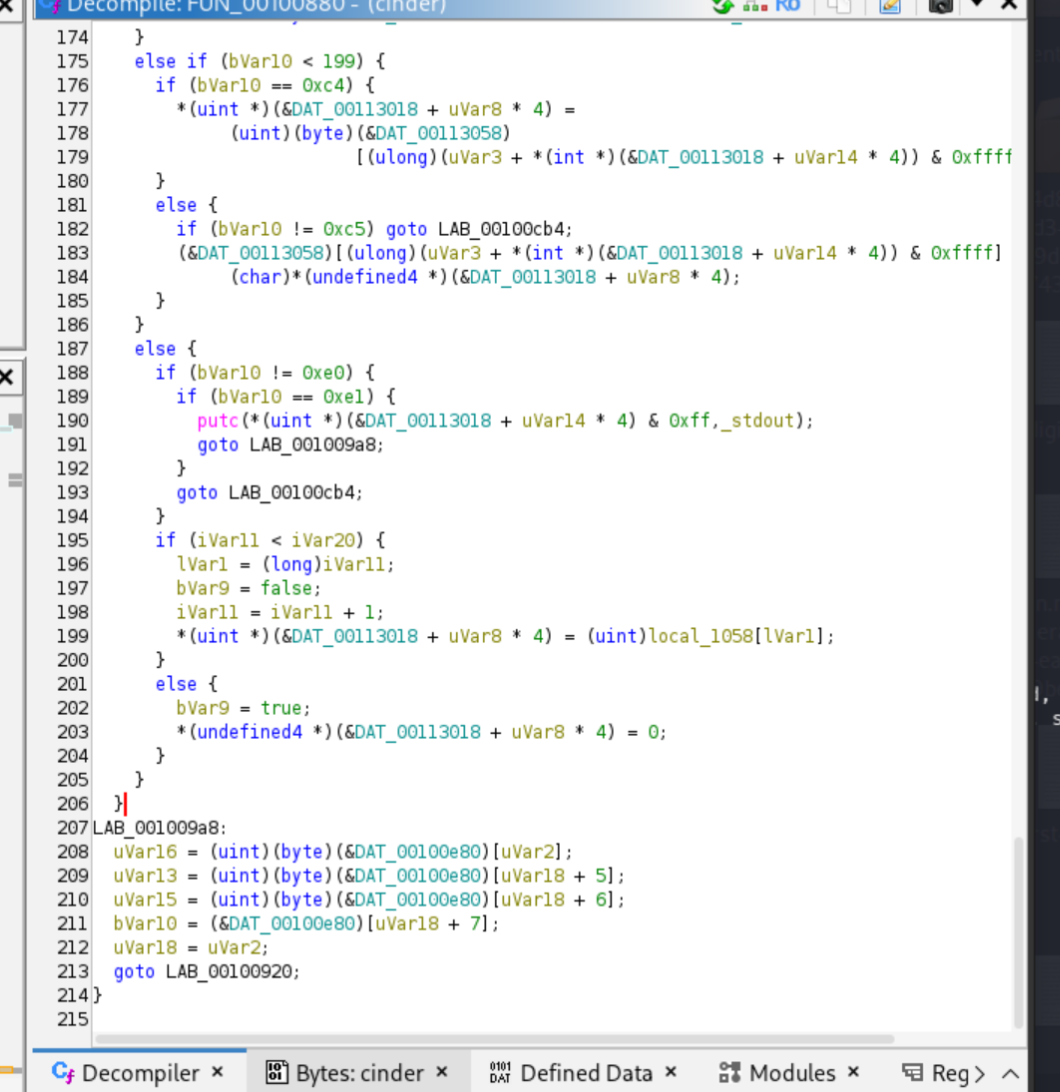
Task: Click the export/edit pencil icon
Action: (890, 6)
